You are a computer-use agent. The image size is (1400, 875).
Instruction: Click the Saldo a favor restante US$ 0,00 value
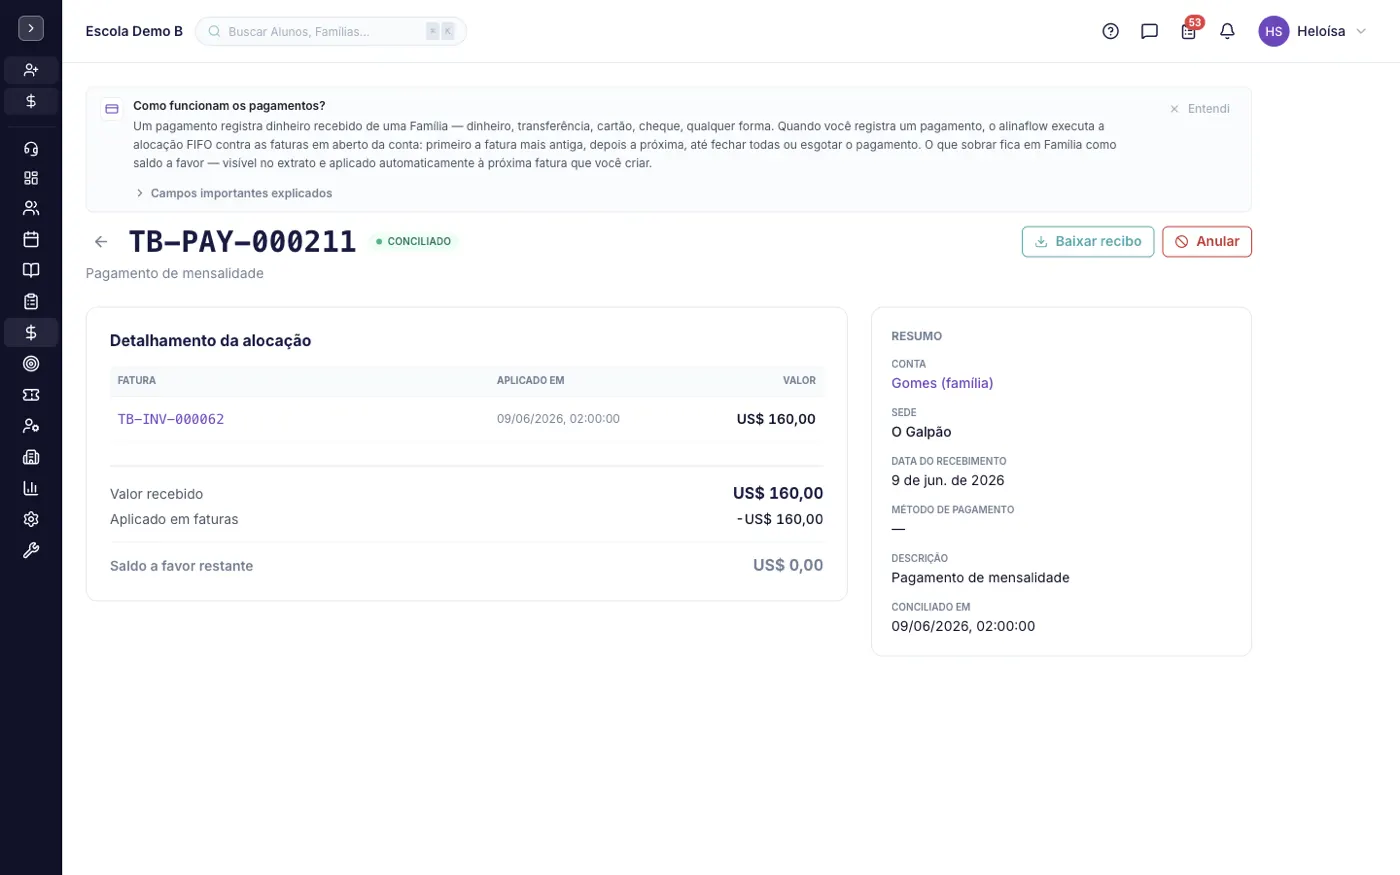point(788,565)
